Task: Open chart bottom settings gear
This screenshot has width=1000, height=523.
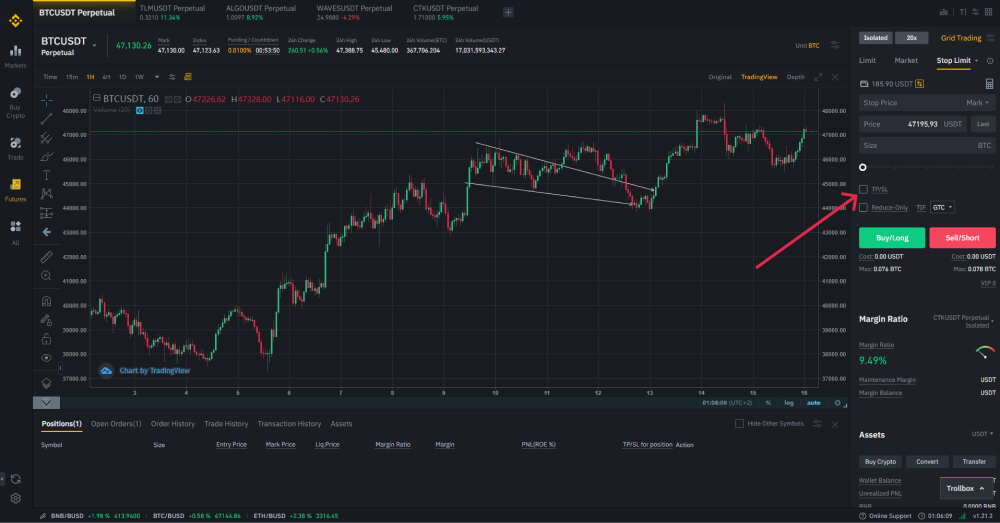Action: click(837, 403)
